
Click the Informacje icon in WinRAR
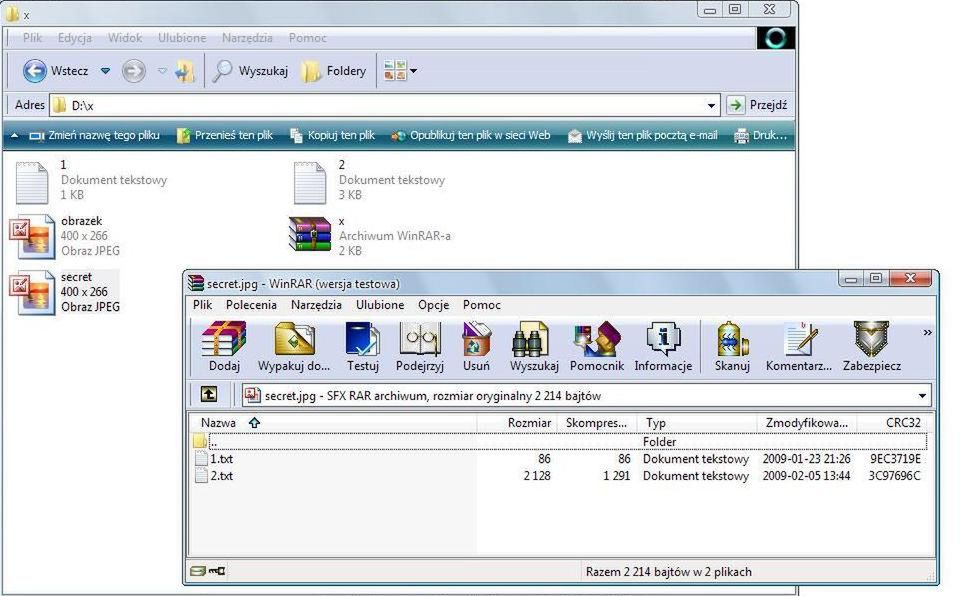pos(663,346)
